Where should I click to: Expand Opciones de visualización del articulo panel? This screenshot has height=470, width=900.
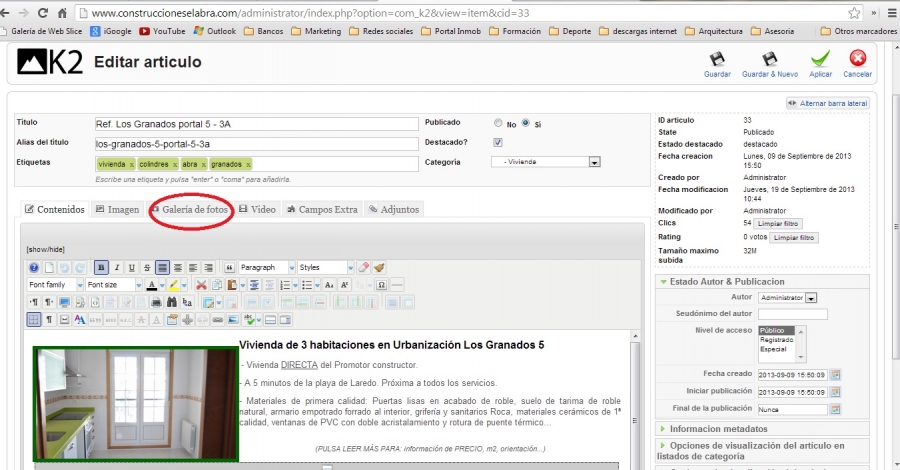(x=762, y=451)
